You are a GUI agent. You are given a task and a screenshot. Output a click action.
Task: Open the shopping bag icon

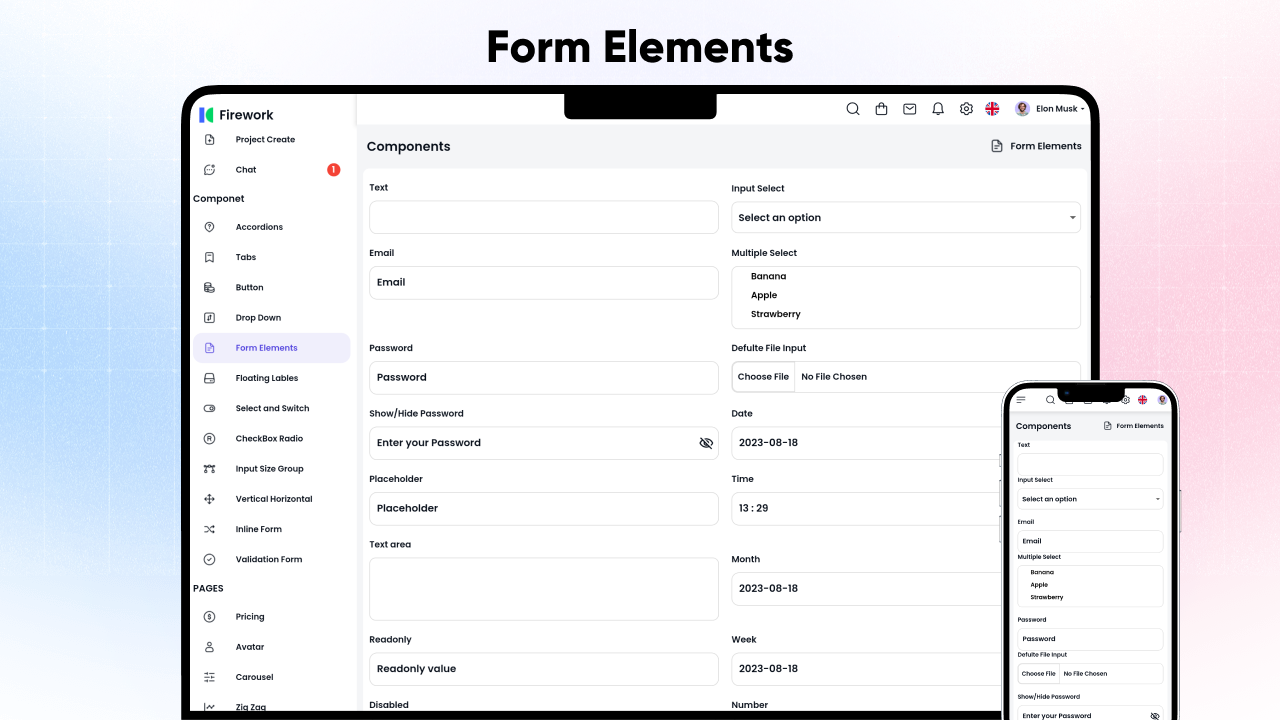point(881,108)
